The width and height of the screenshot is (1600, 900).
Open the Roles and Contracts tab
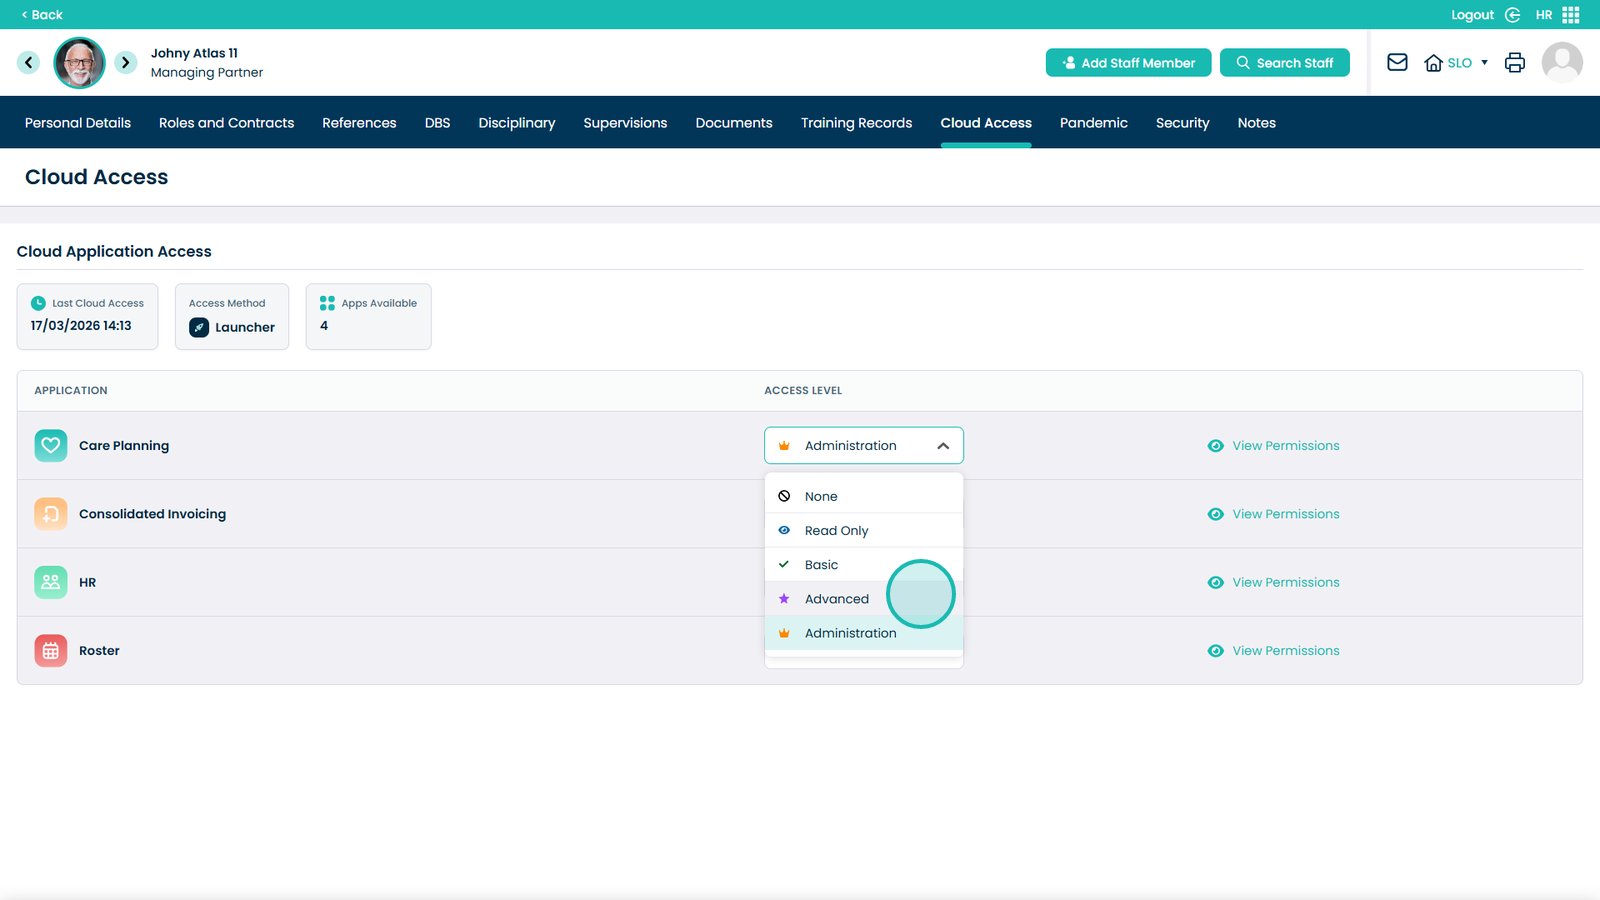coord(226,123)
